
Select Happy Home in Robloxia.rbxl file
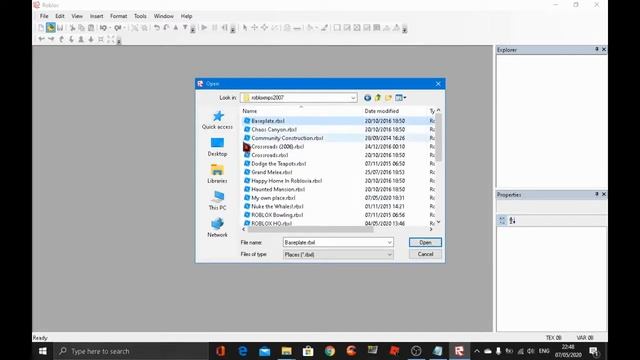[287, 181]
